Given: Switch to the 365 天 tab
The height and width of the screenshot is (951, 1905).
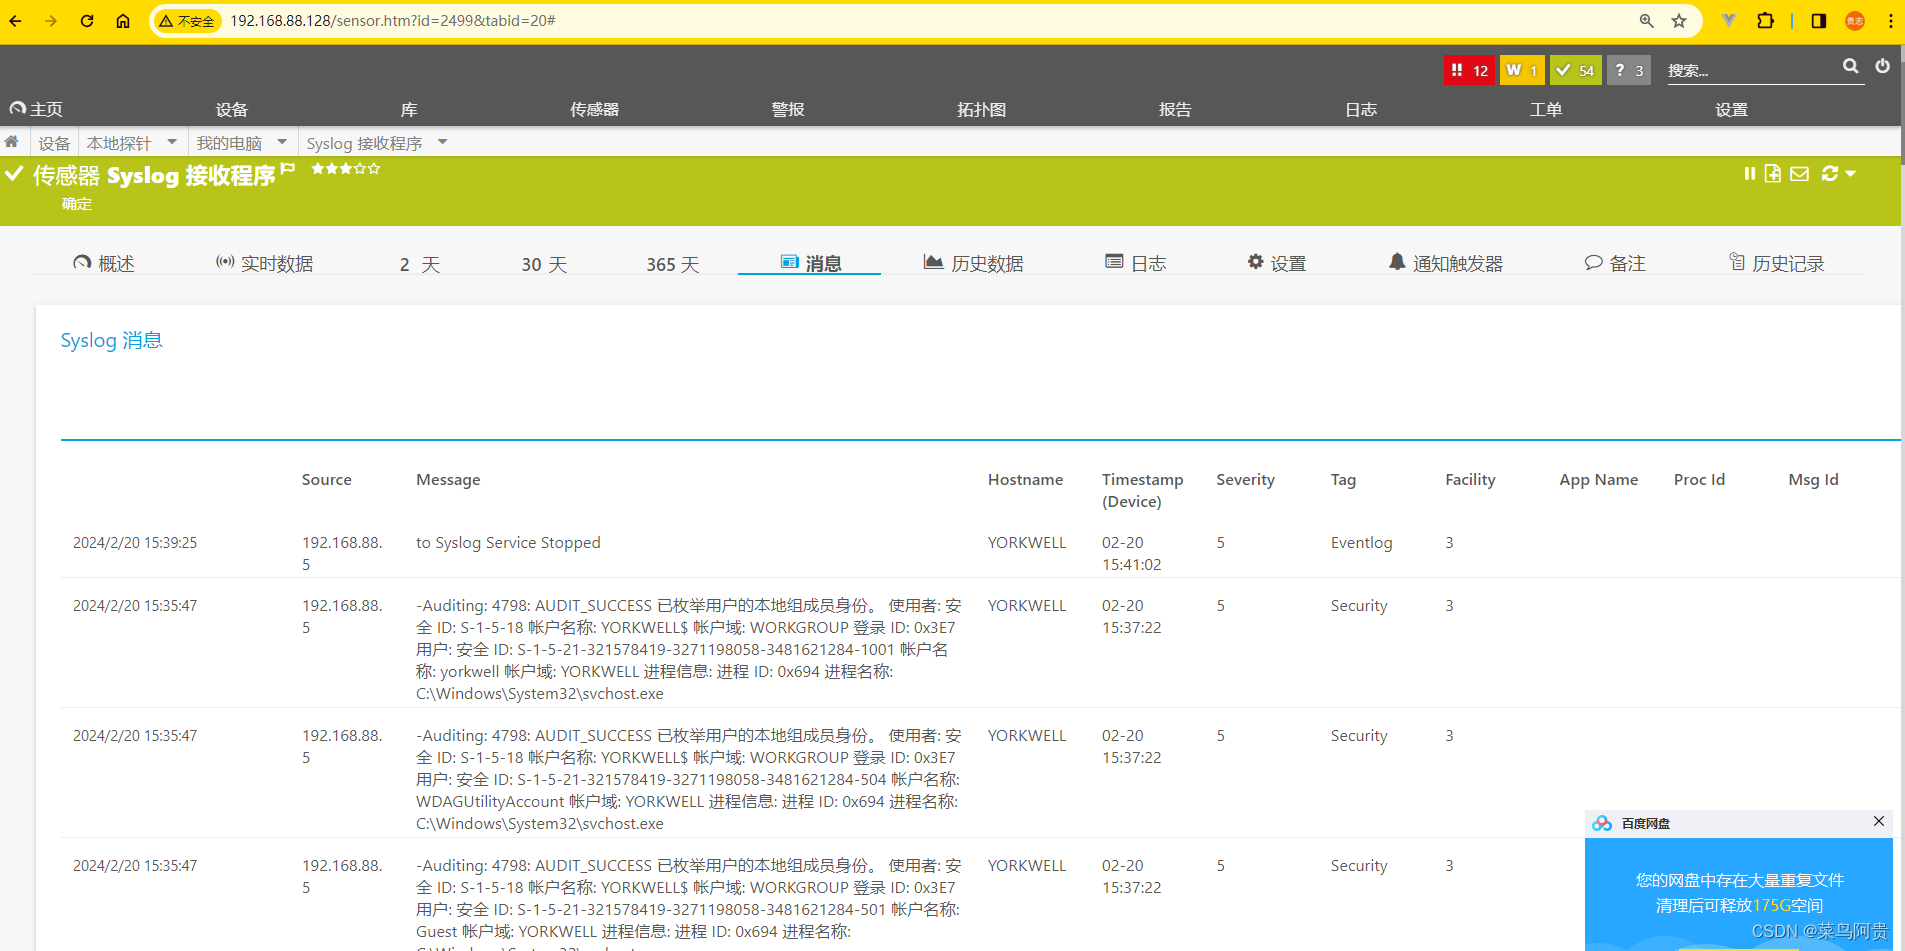Looking at the screenshot, I should 672,264.
